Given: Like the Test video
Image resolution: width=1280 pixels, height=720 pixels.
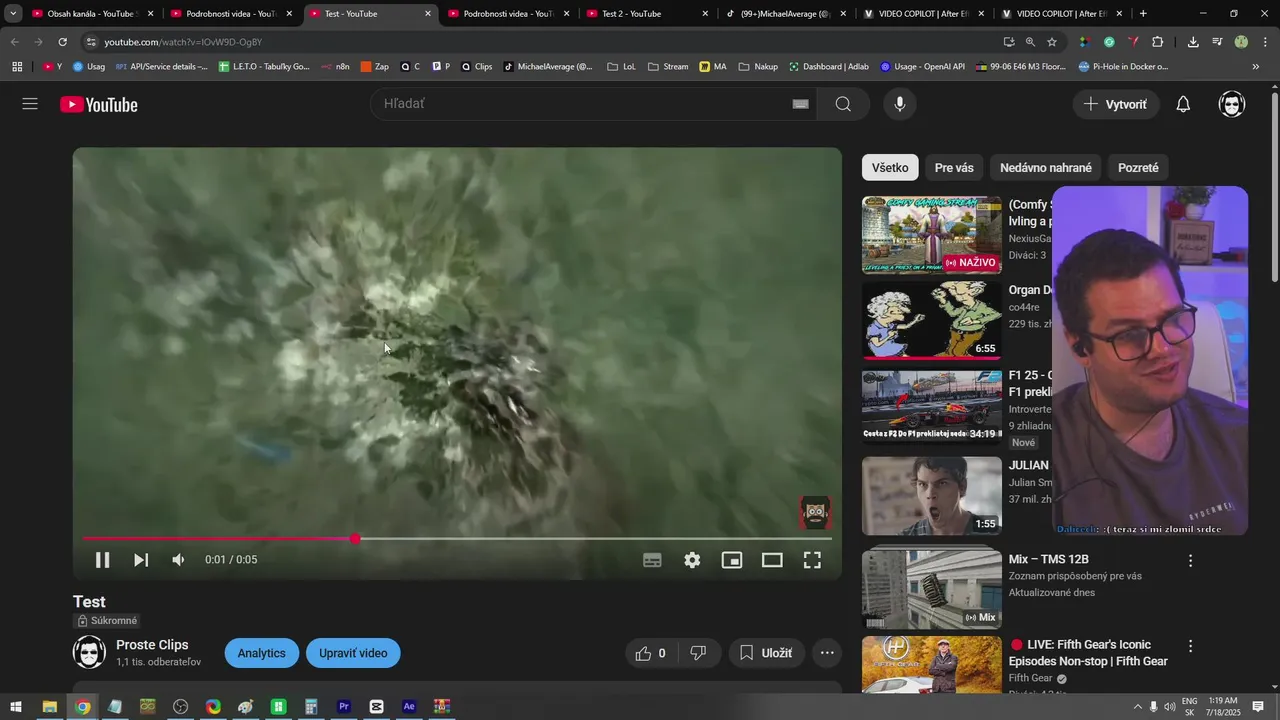Looking at the screenshot, I should coord(651,653).
